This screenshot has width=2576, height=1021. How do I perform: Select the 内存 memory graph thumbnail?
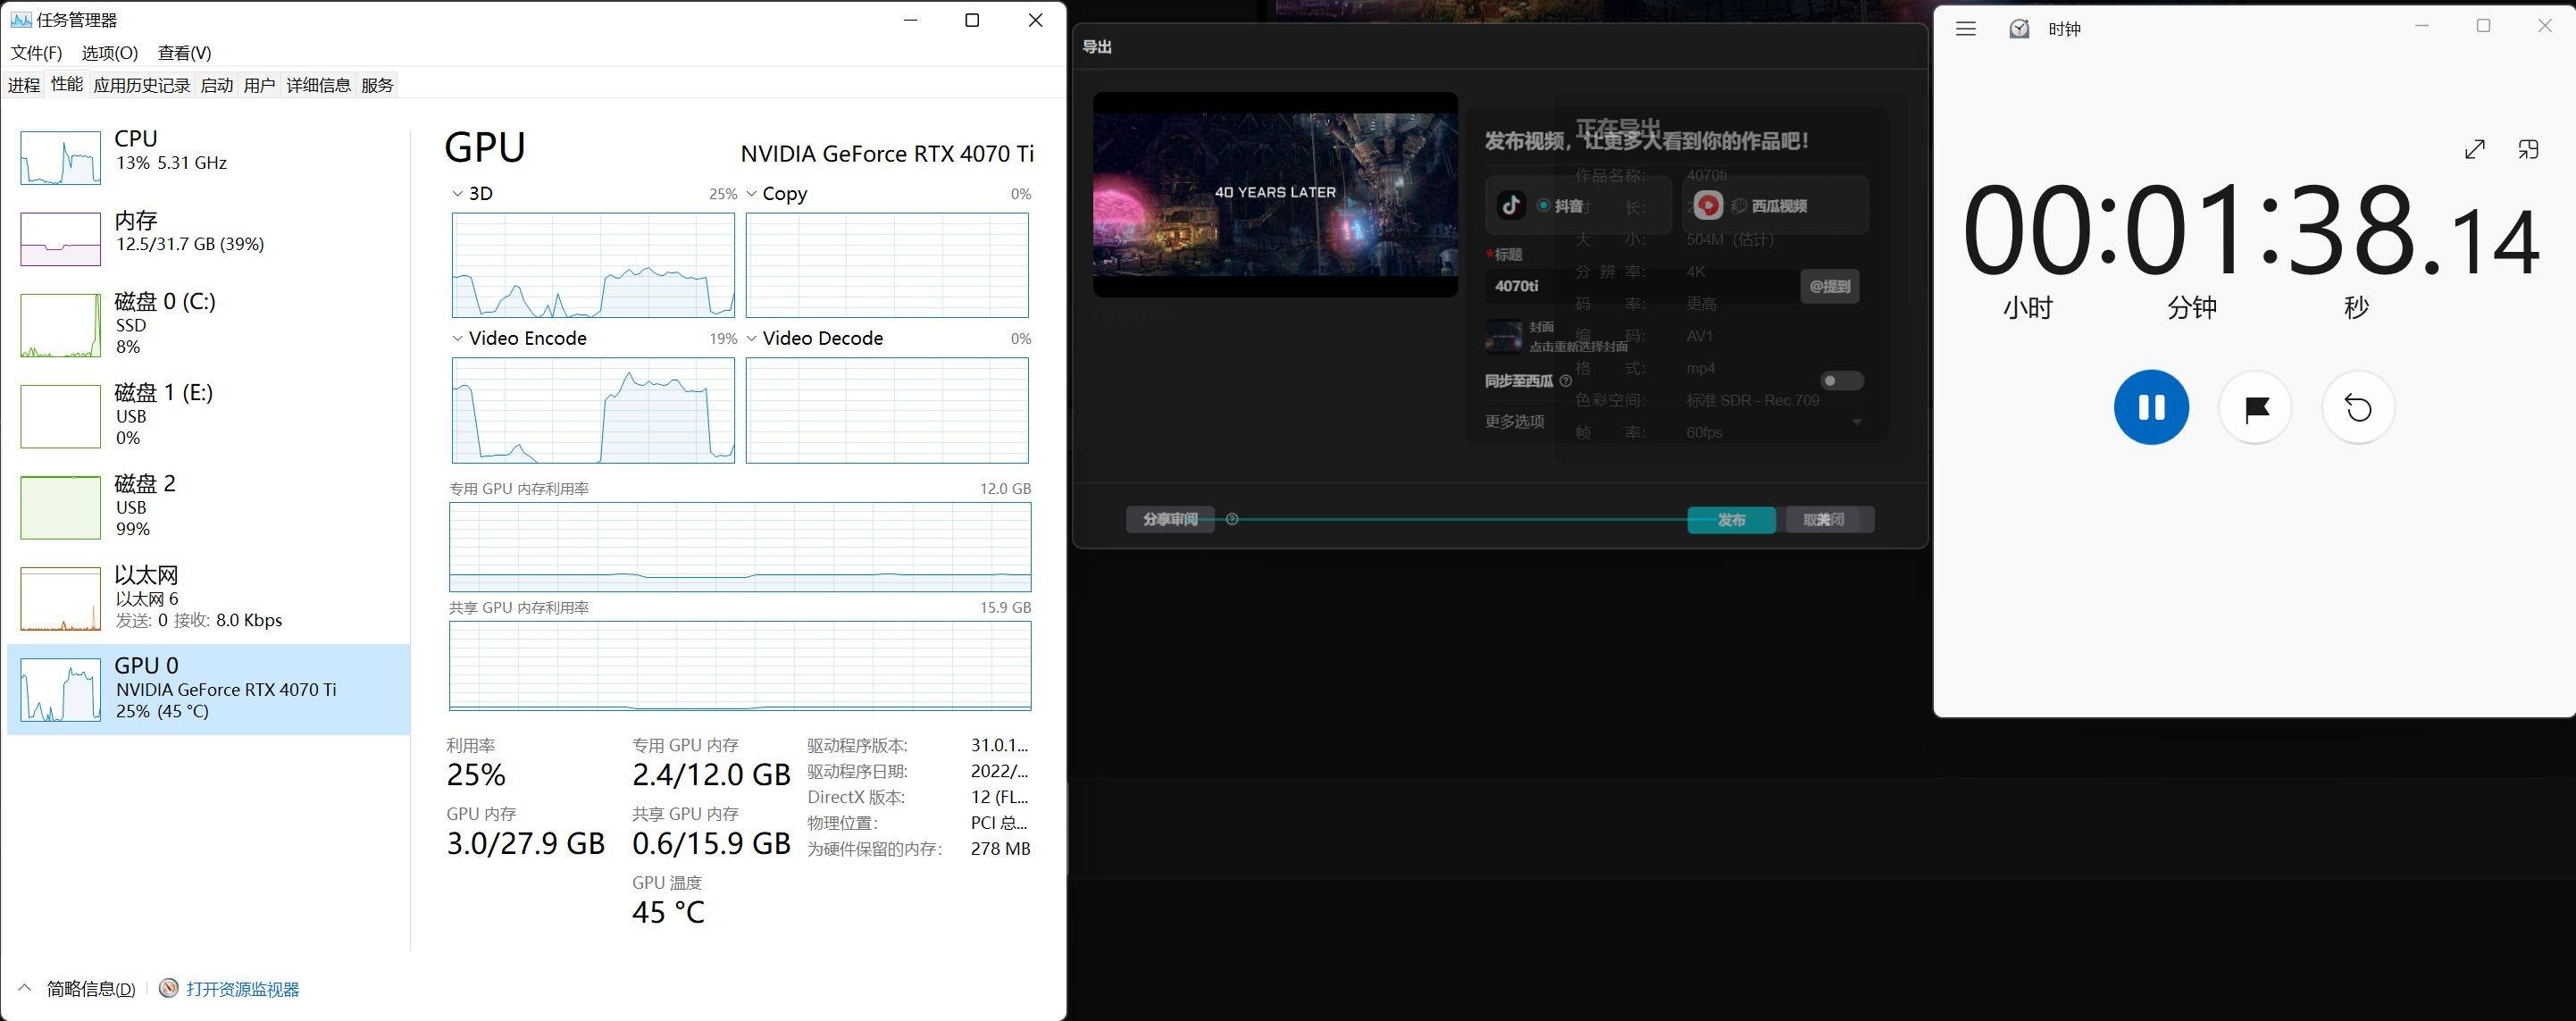[x=61, y=239]
